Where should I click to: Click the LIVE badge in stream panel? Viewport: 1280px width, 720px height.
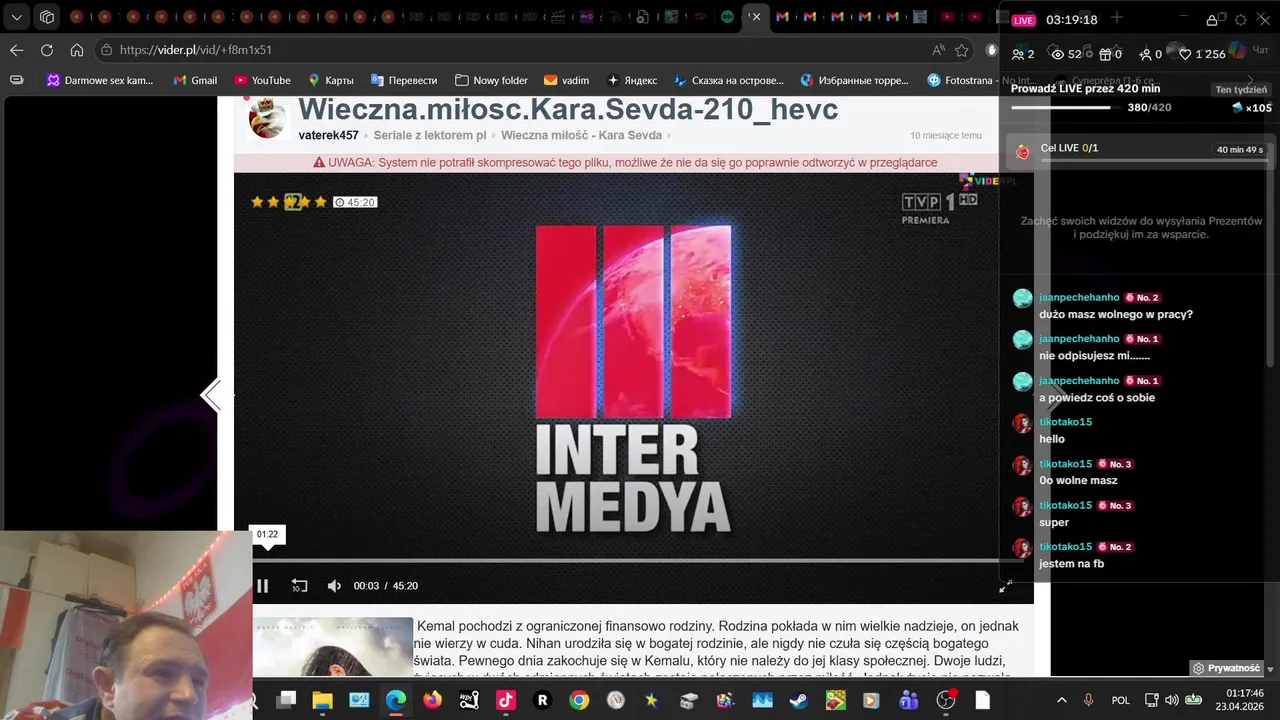click(1023, 20)
